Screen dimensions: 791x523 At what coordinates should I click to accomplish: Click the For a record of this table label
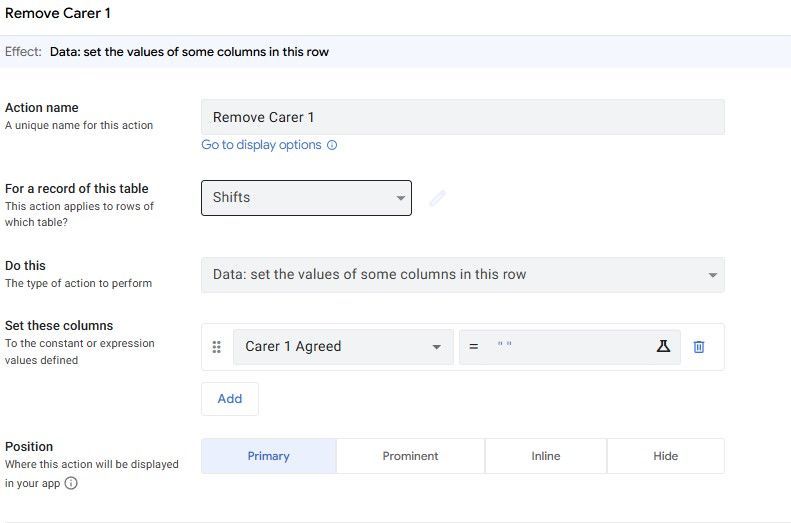[x=77, y=189]
